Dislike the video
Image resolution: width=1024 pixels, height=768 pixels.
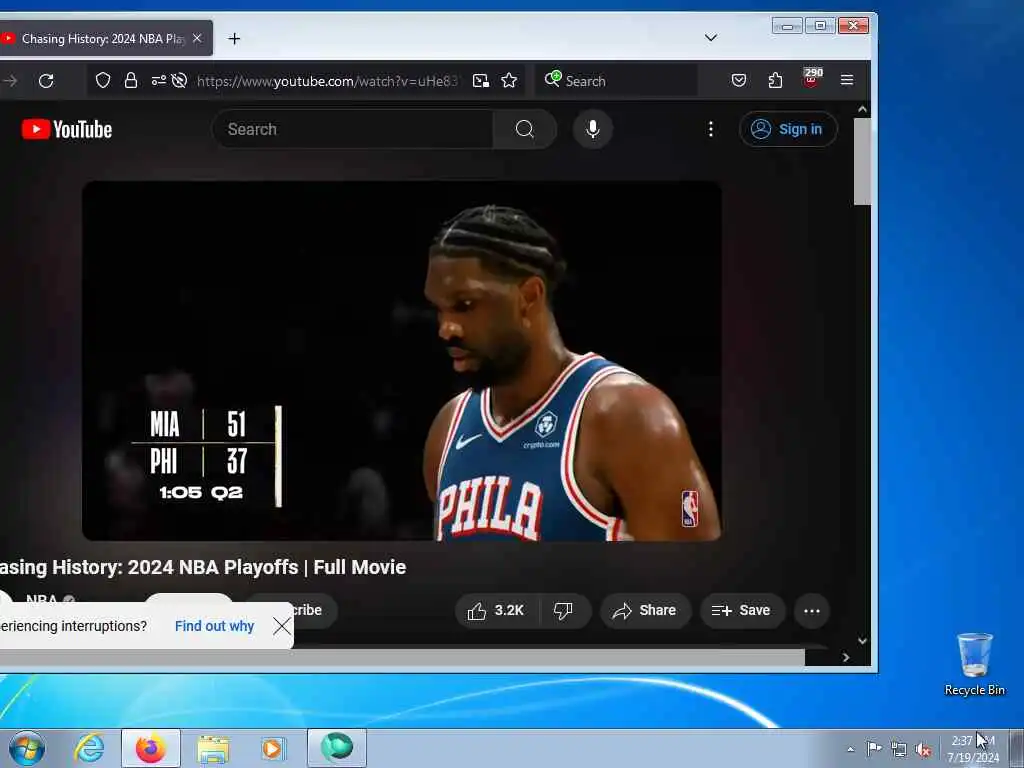coord(564,611)
